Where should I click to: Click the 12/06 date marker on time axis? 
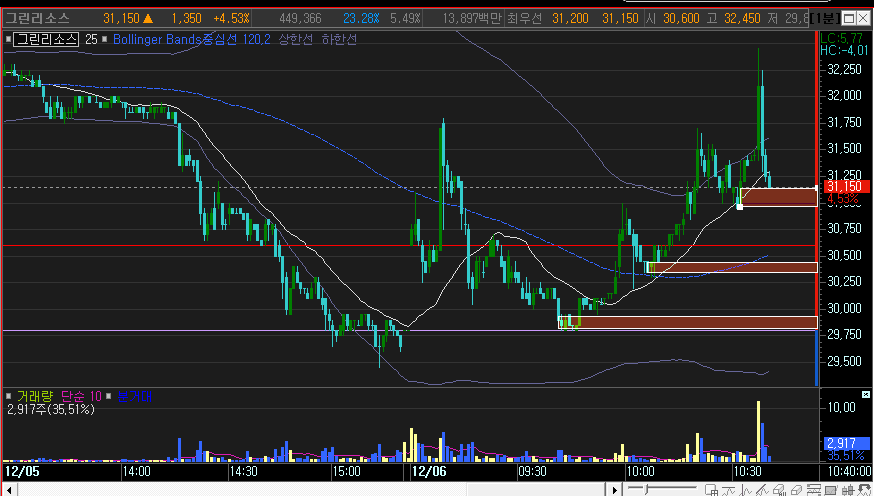click(x=429, y=471)
